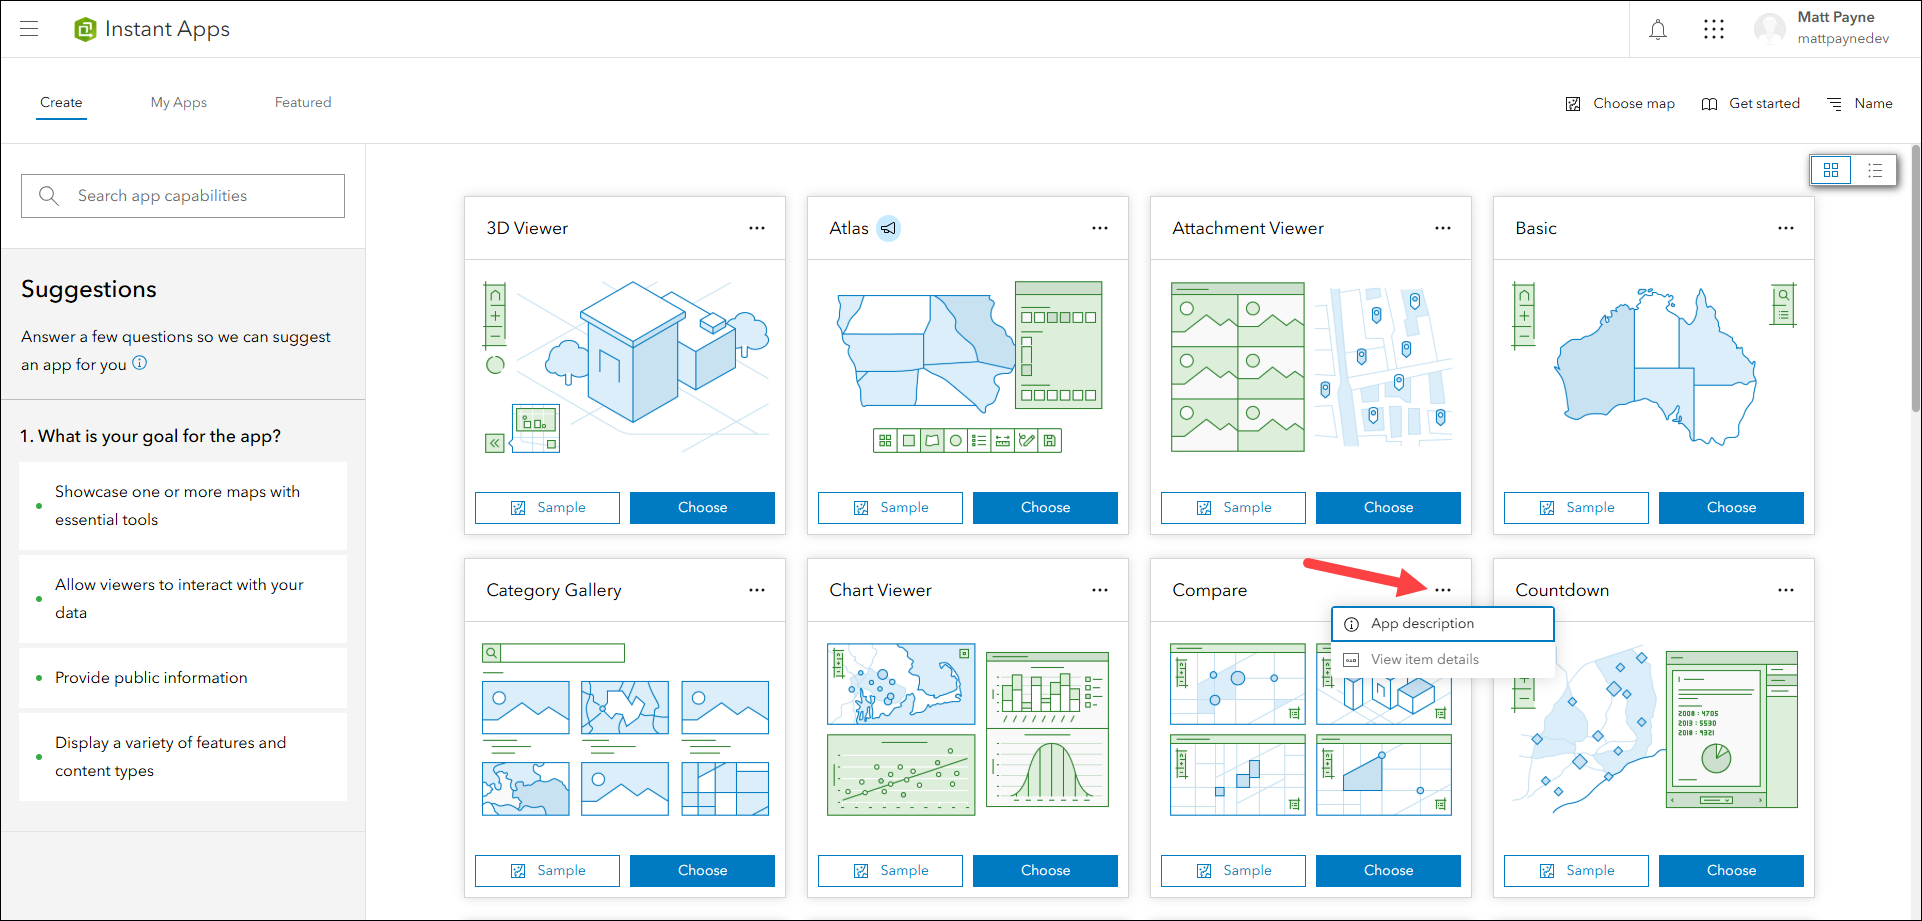Choose the Chart Viewer app
Viewport: 1922px width, 921px height.
pyautogui.click(x=1045, y=871)
